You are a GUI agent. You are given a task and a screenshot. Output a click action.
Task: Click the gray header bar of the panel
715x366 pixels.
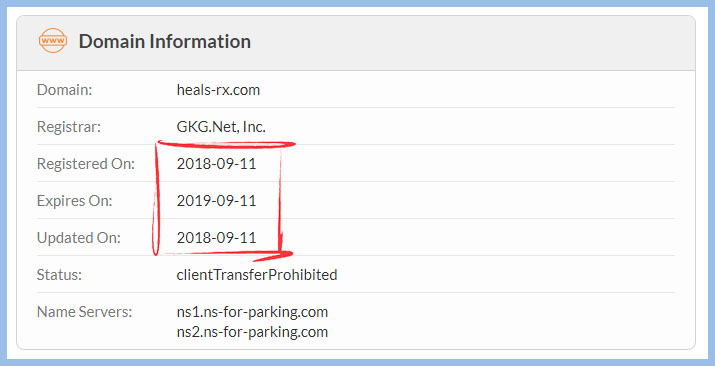click(x=356, y=43)
